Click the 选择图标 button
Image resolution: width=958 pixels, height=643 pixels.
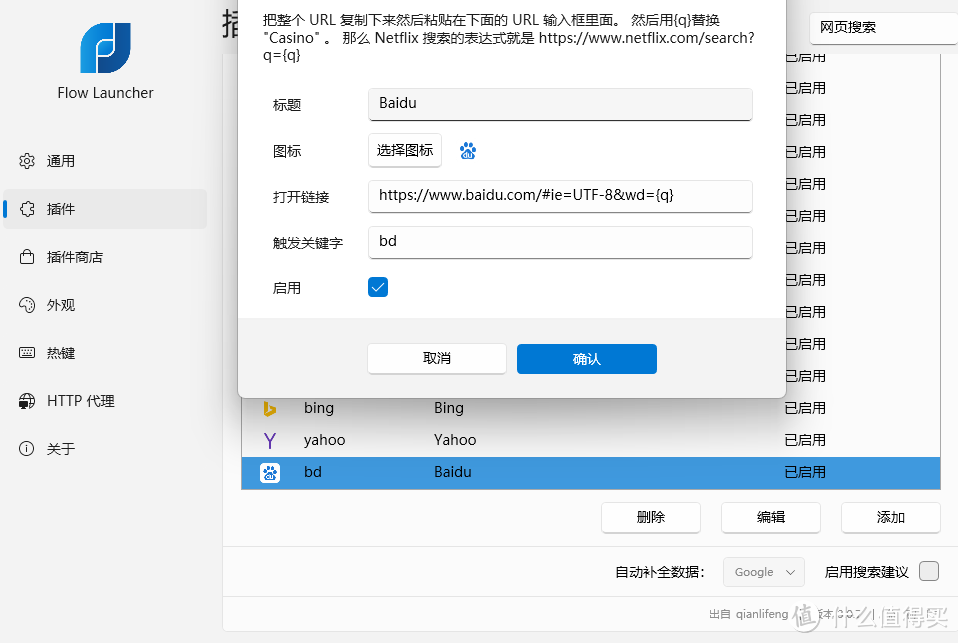coord(405,150)
